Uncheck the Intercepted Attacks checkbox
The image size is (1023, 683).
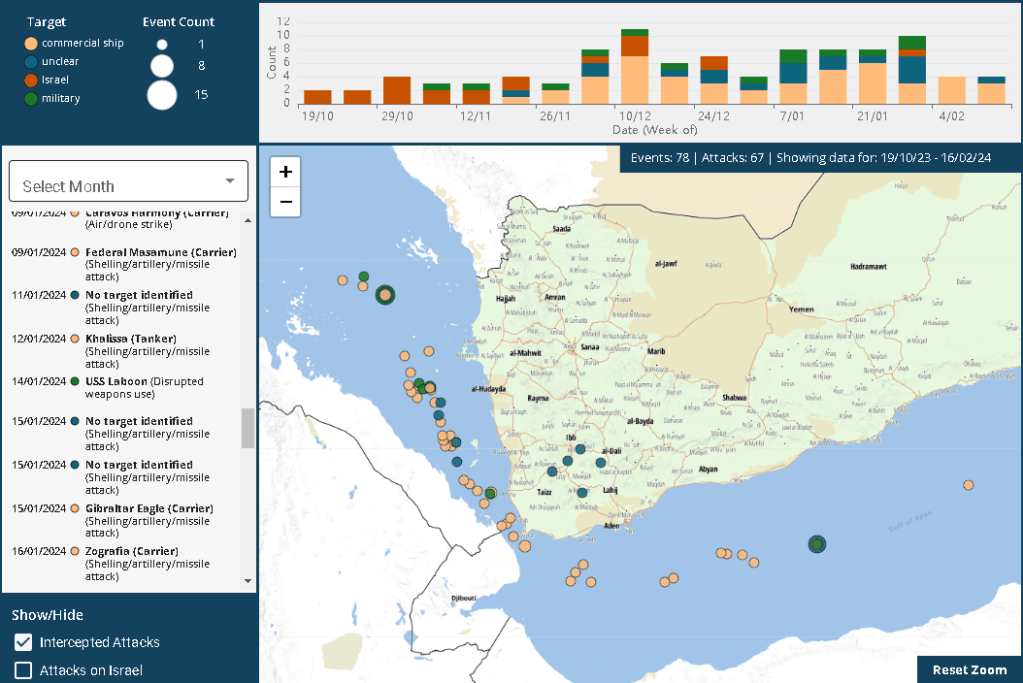pos(23,642)
